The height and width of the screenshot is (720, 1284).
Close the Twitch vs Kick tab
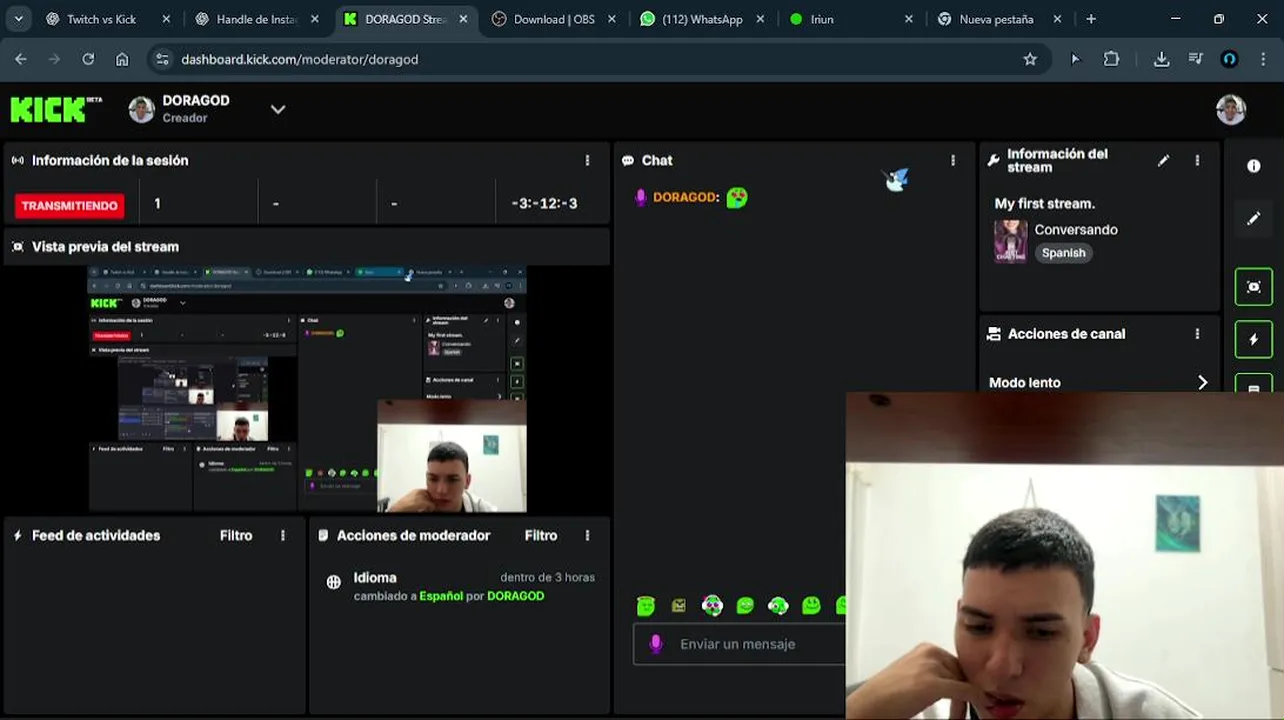tap(166, 19)
